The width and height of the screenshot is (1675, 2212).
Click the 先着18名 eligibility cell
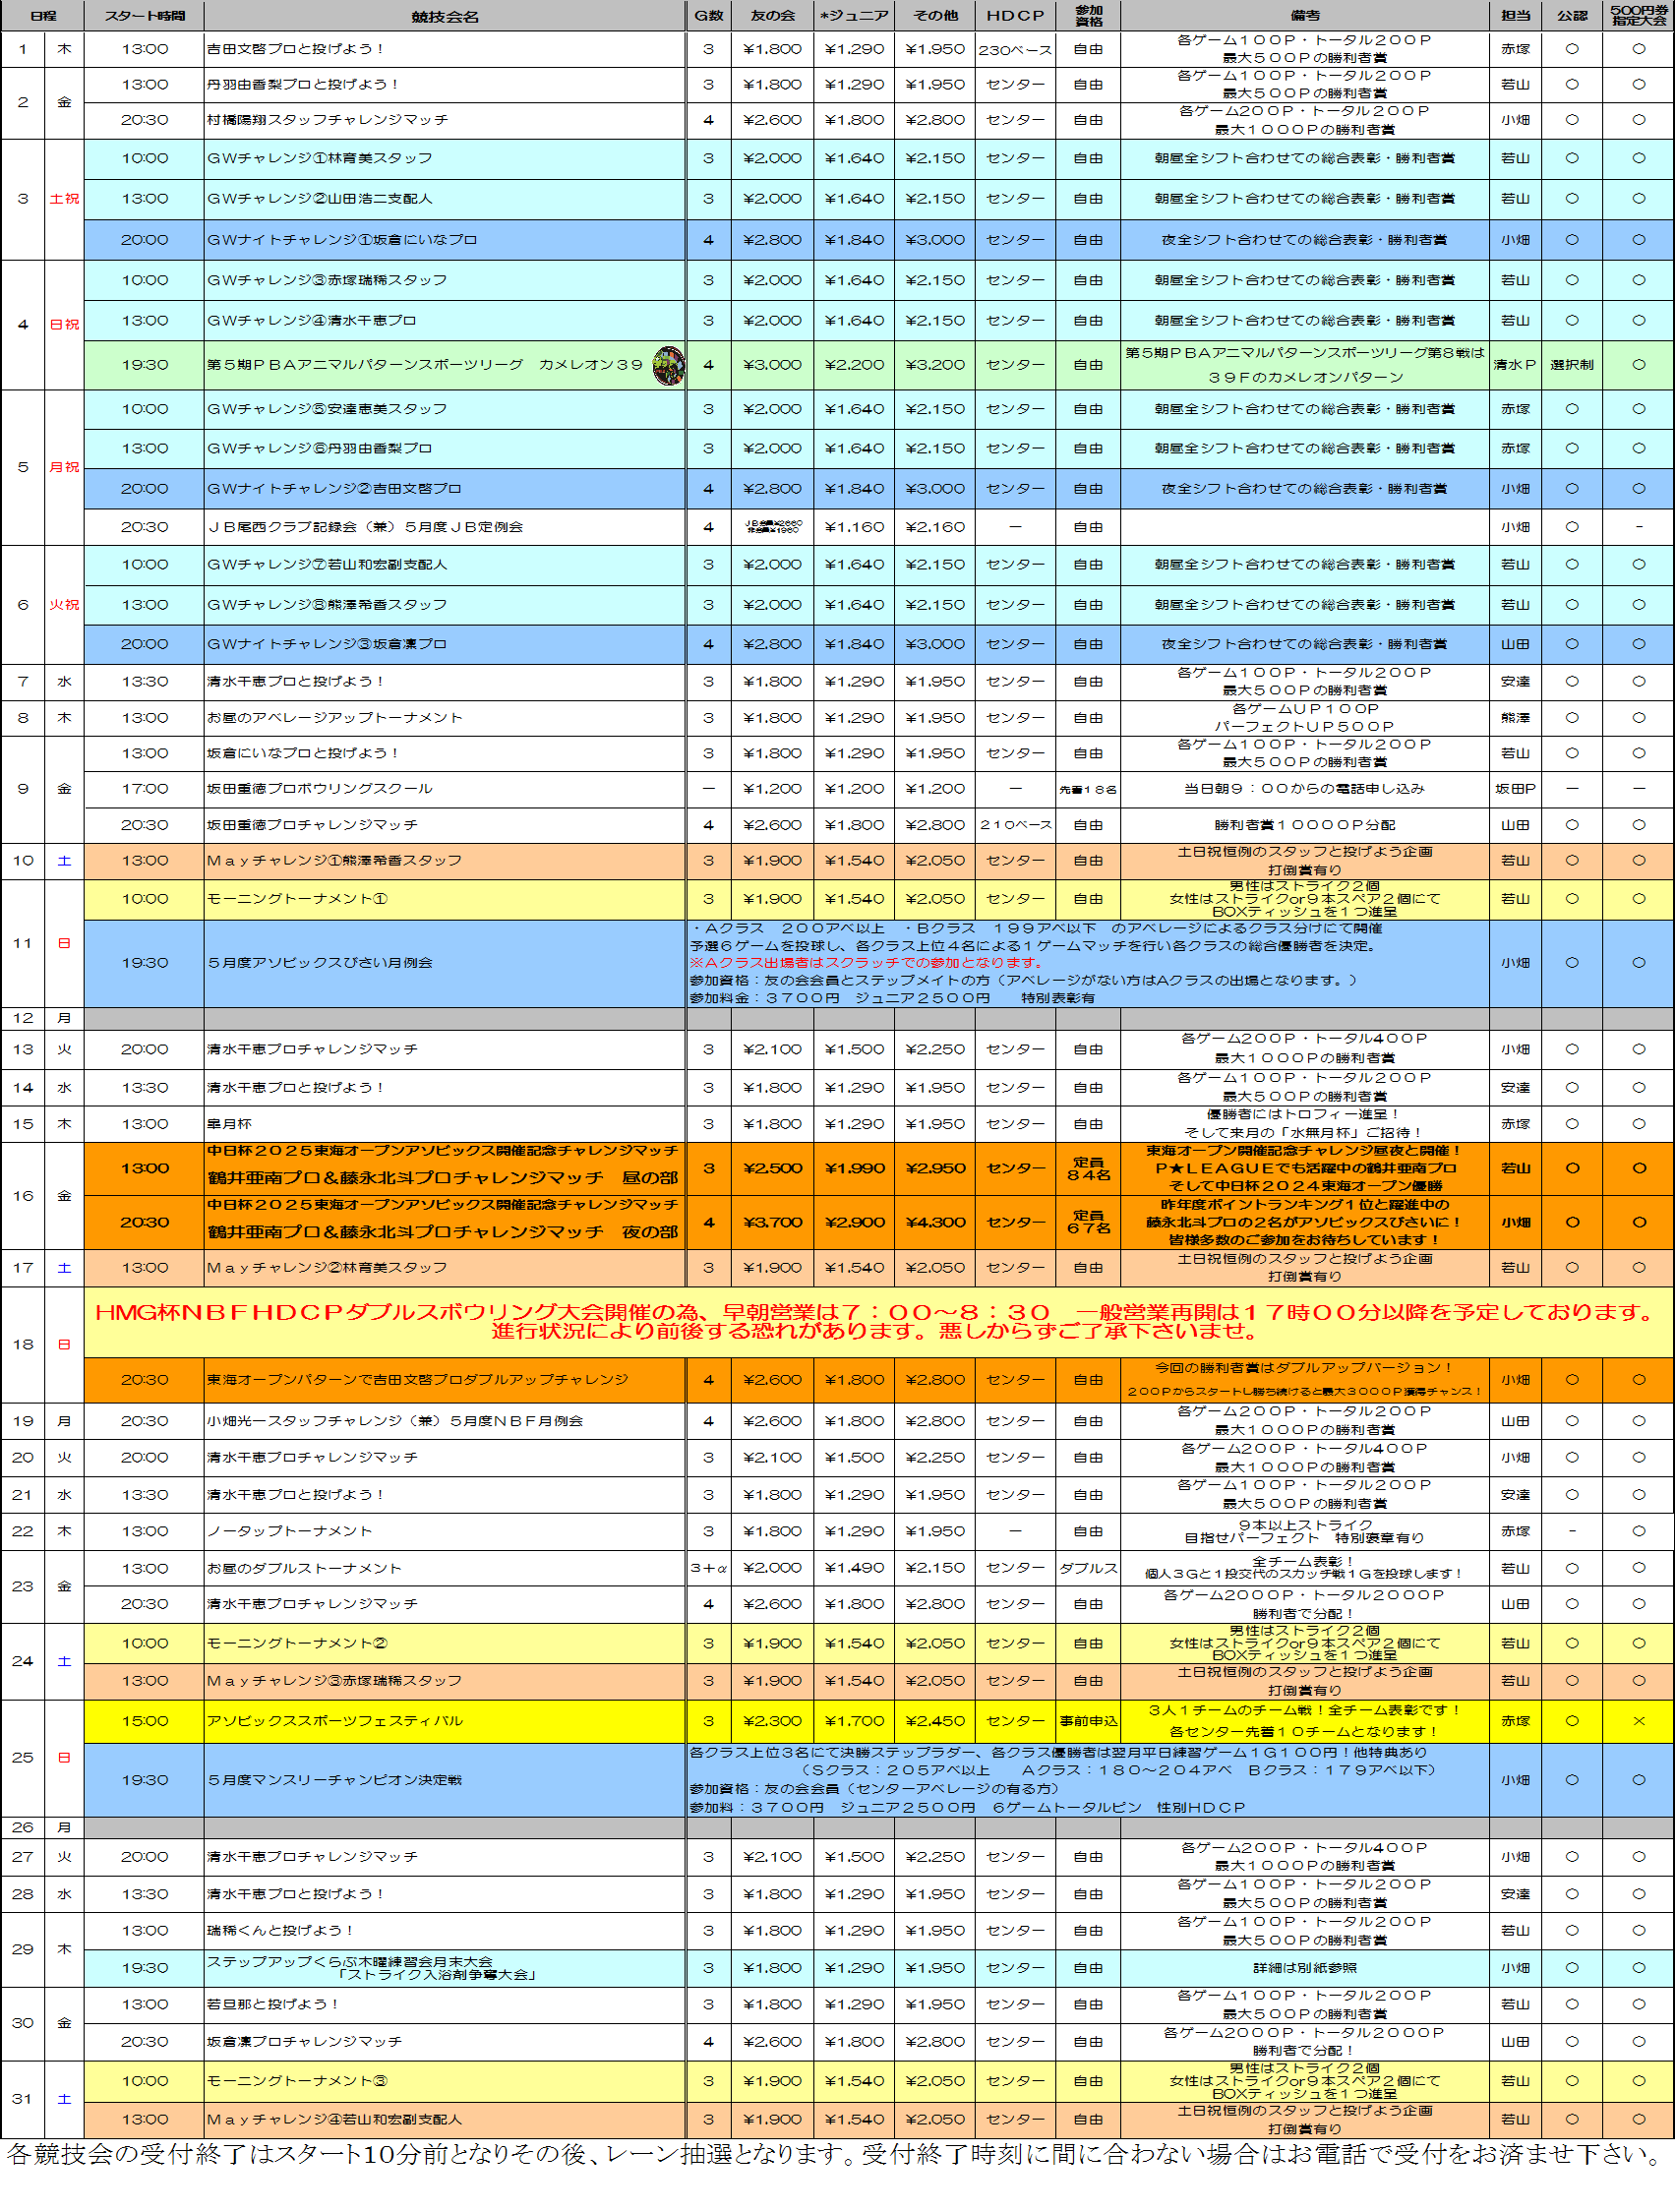(1088, 789)
